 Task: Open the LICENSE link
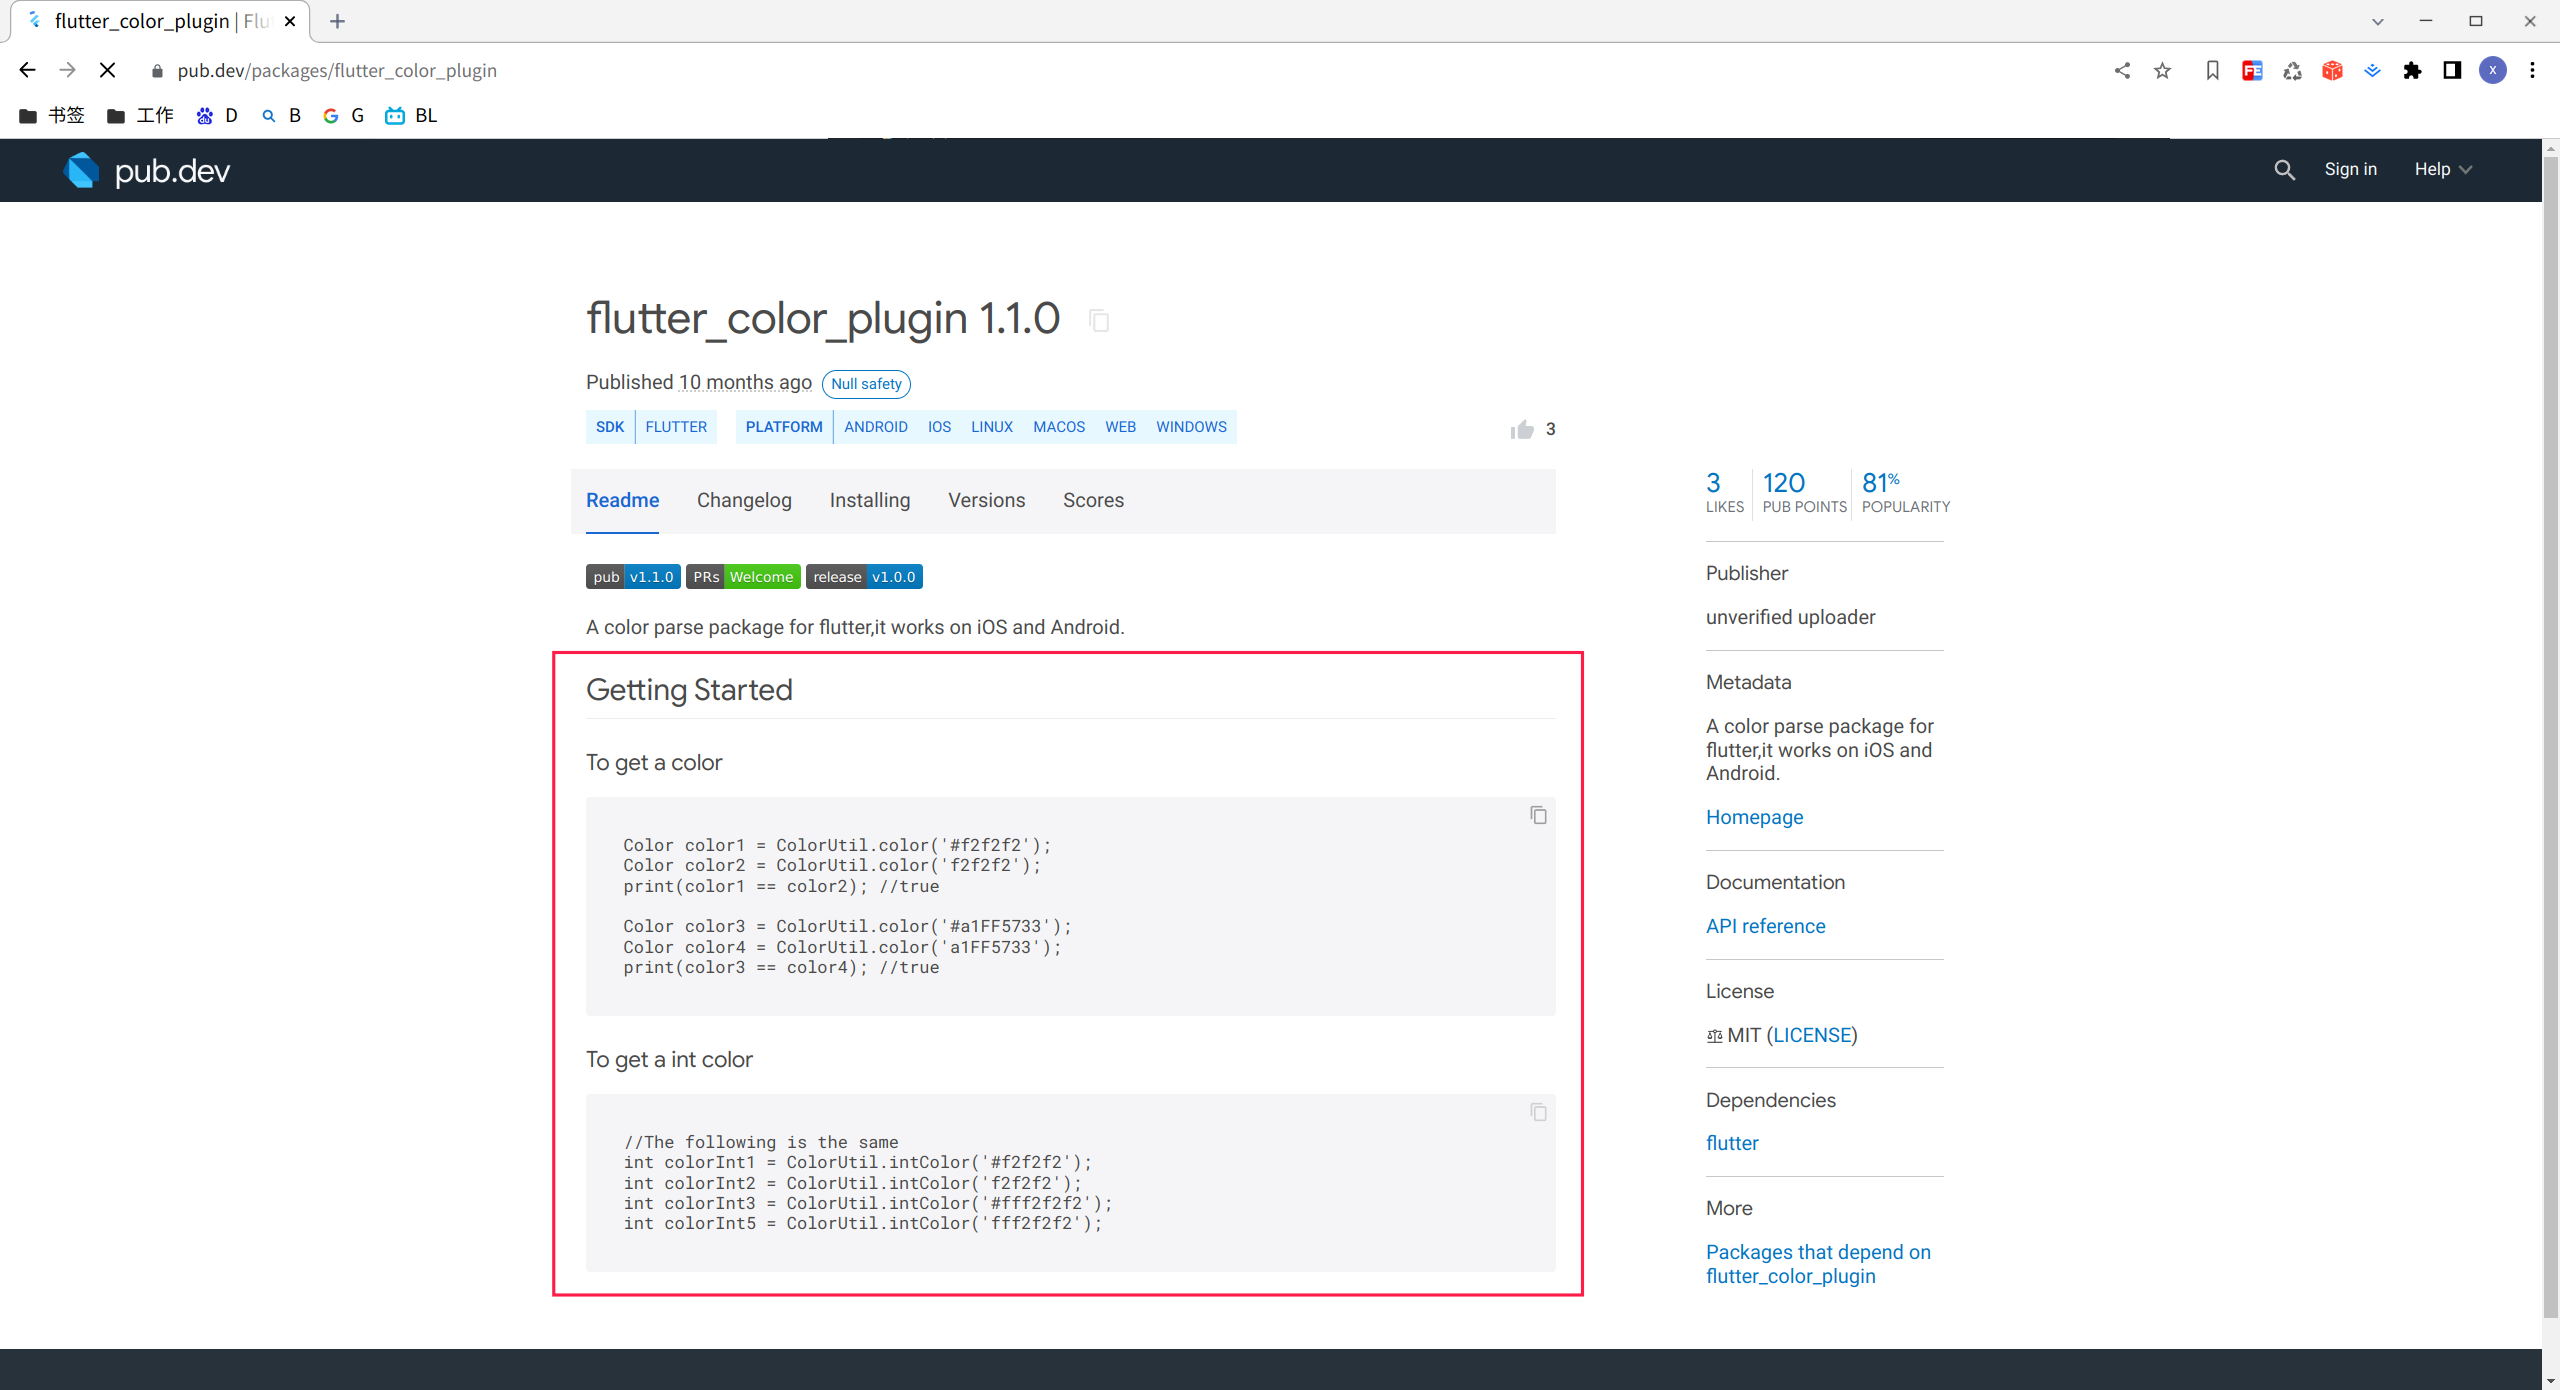click(x=1812, y=1035)
